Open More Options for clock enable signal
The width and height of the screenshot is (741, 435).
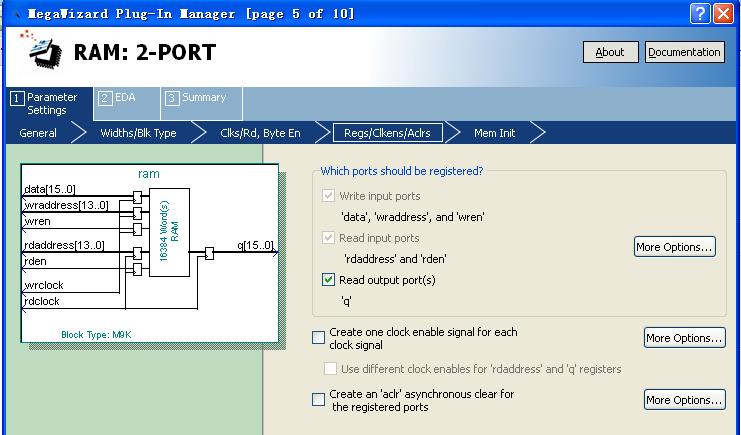pyautogui.click(x=684, y=338)
